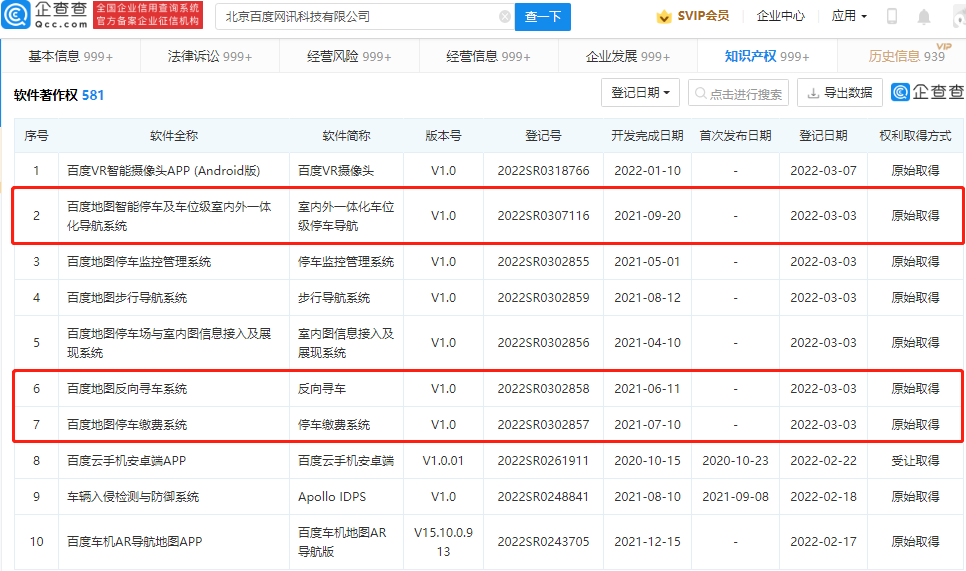The image size is (966, 571).
Task: Go to 企业中心 link
Action: tap(780, 16)
